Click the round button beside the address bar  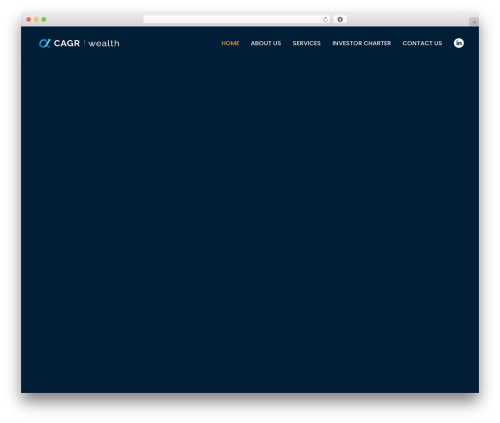point(340,20)
